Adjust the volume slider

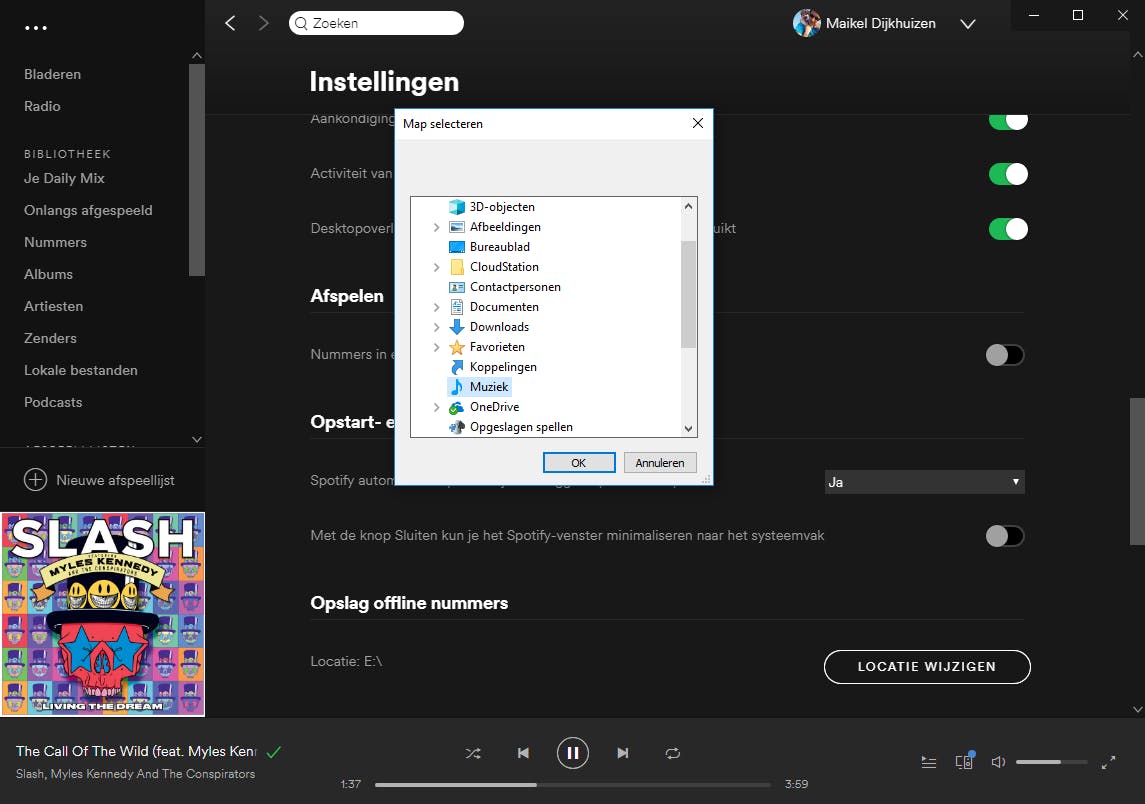(x=1052, y=762)
